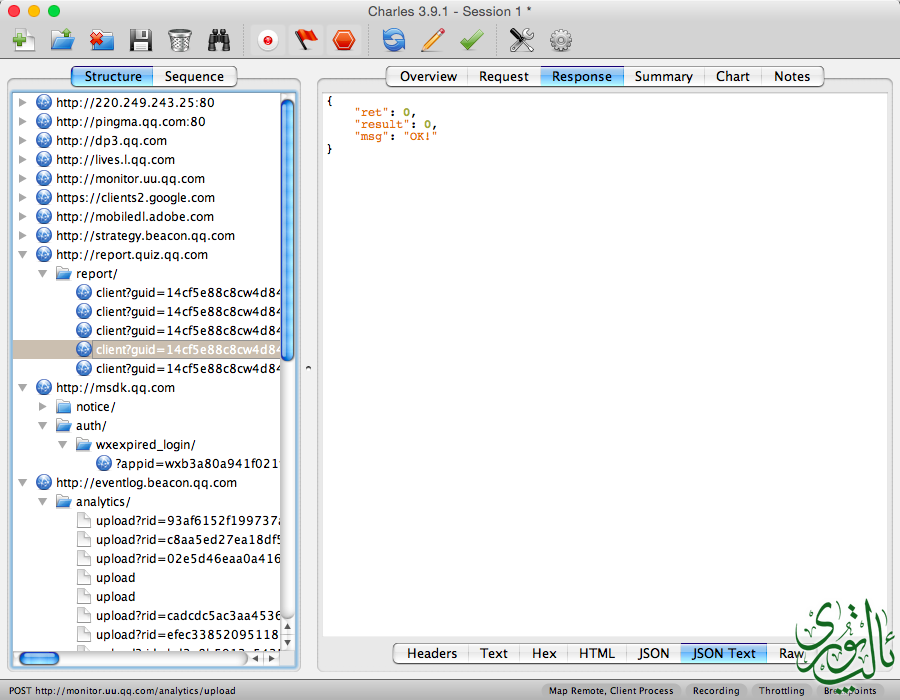The height and width of the screenshot is (700, 900).
Task: Click the Recording status indicator
Action: tap(716, 691)
